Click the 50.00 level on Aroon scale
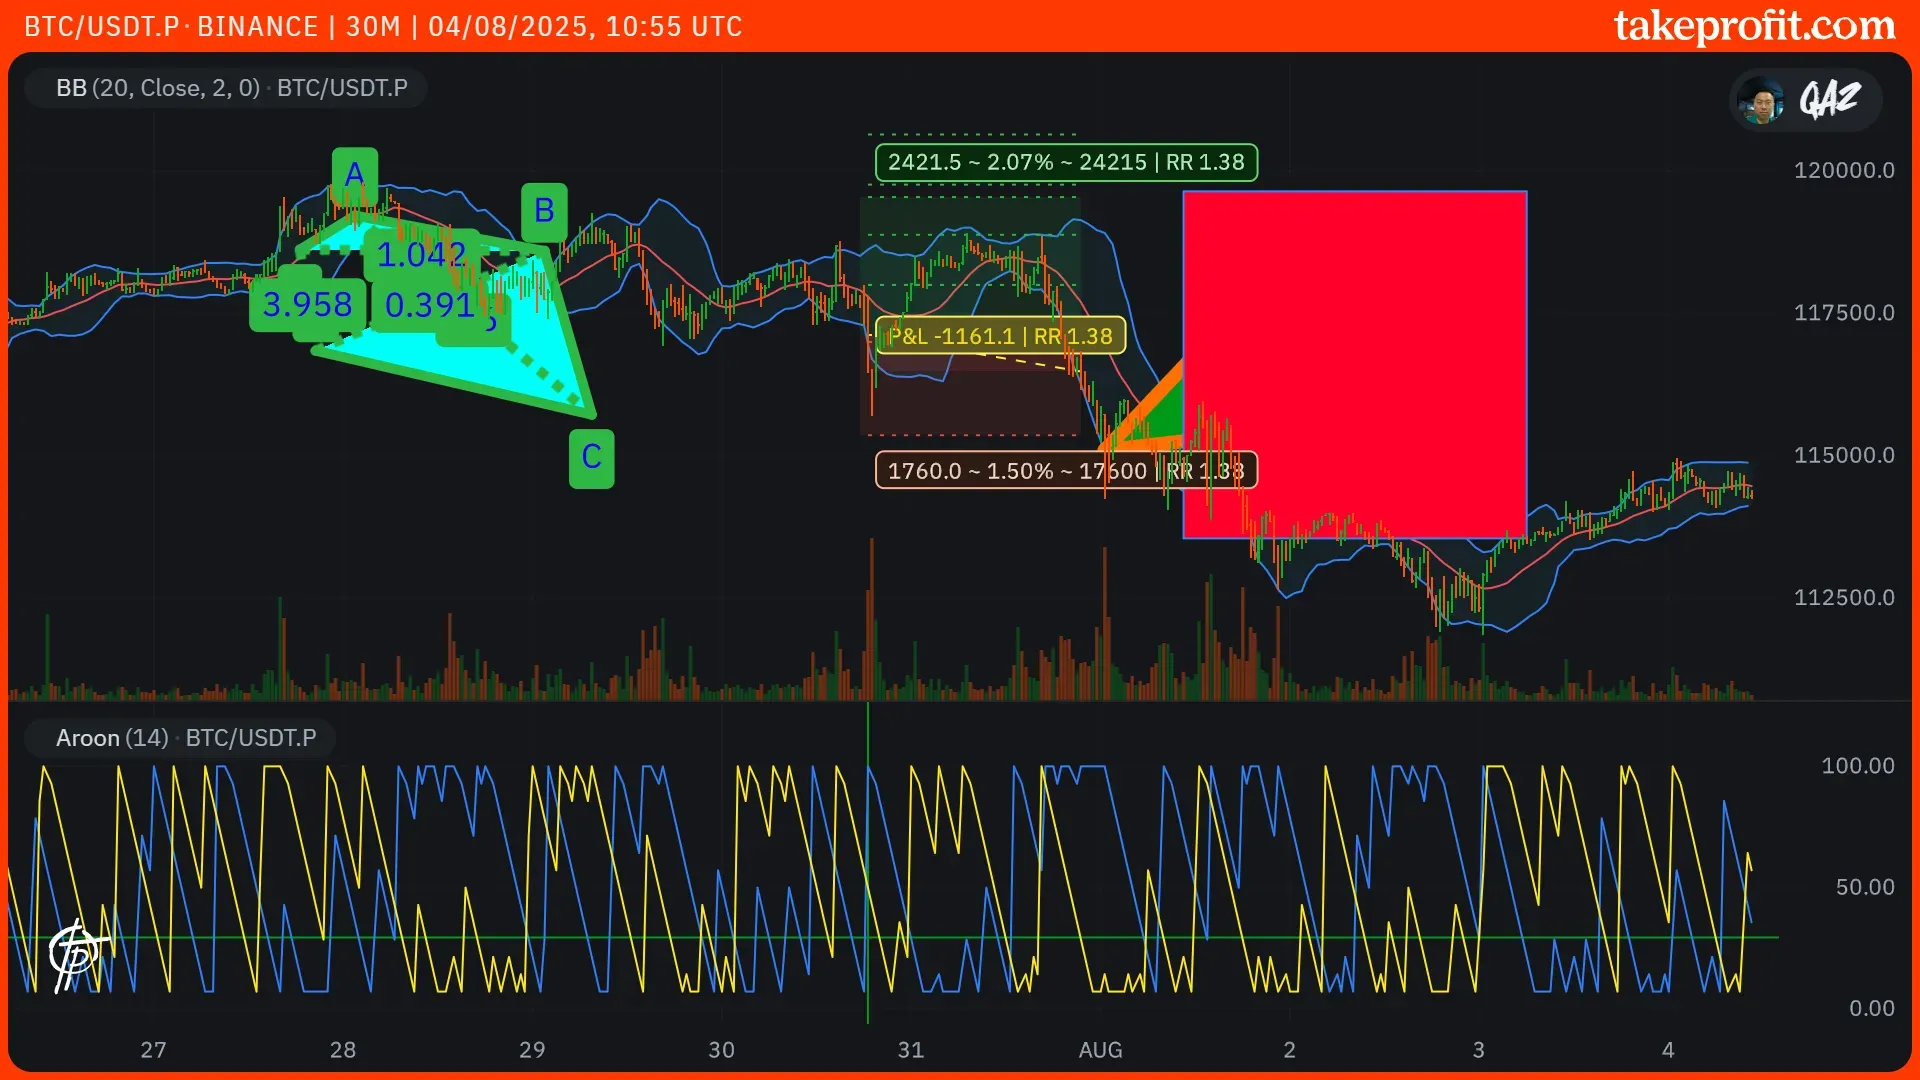Screen dimensions: 1920x1080 [x=1864, y=887]
